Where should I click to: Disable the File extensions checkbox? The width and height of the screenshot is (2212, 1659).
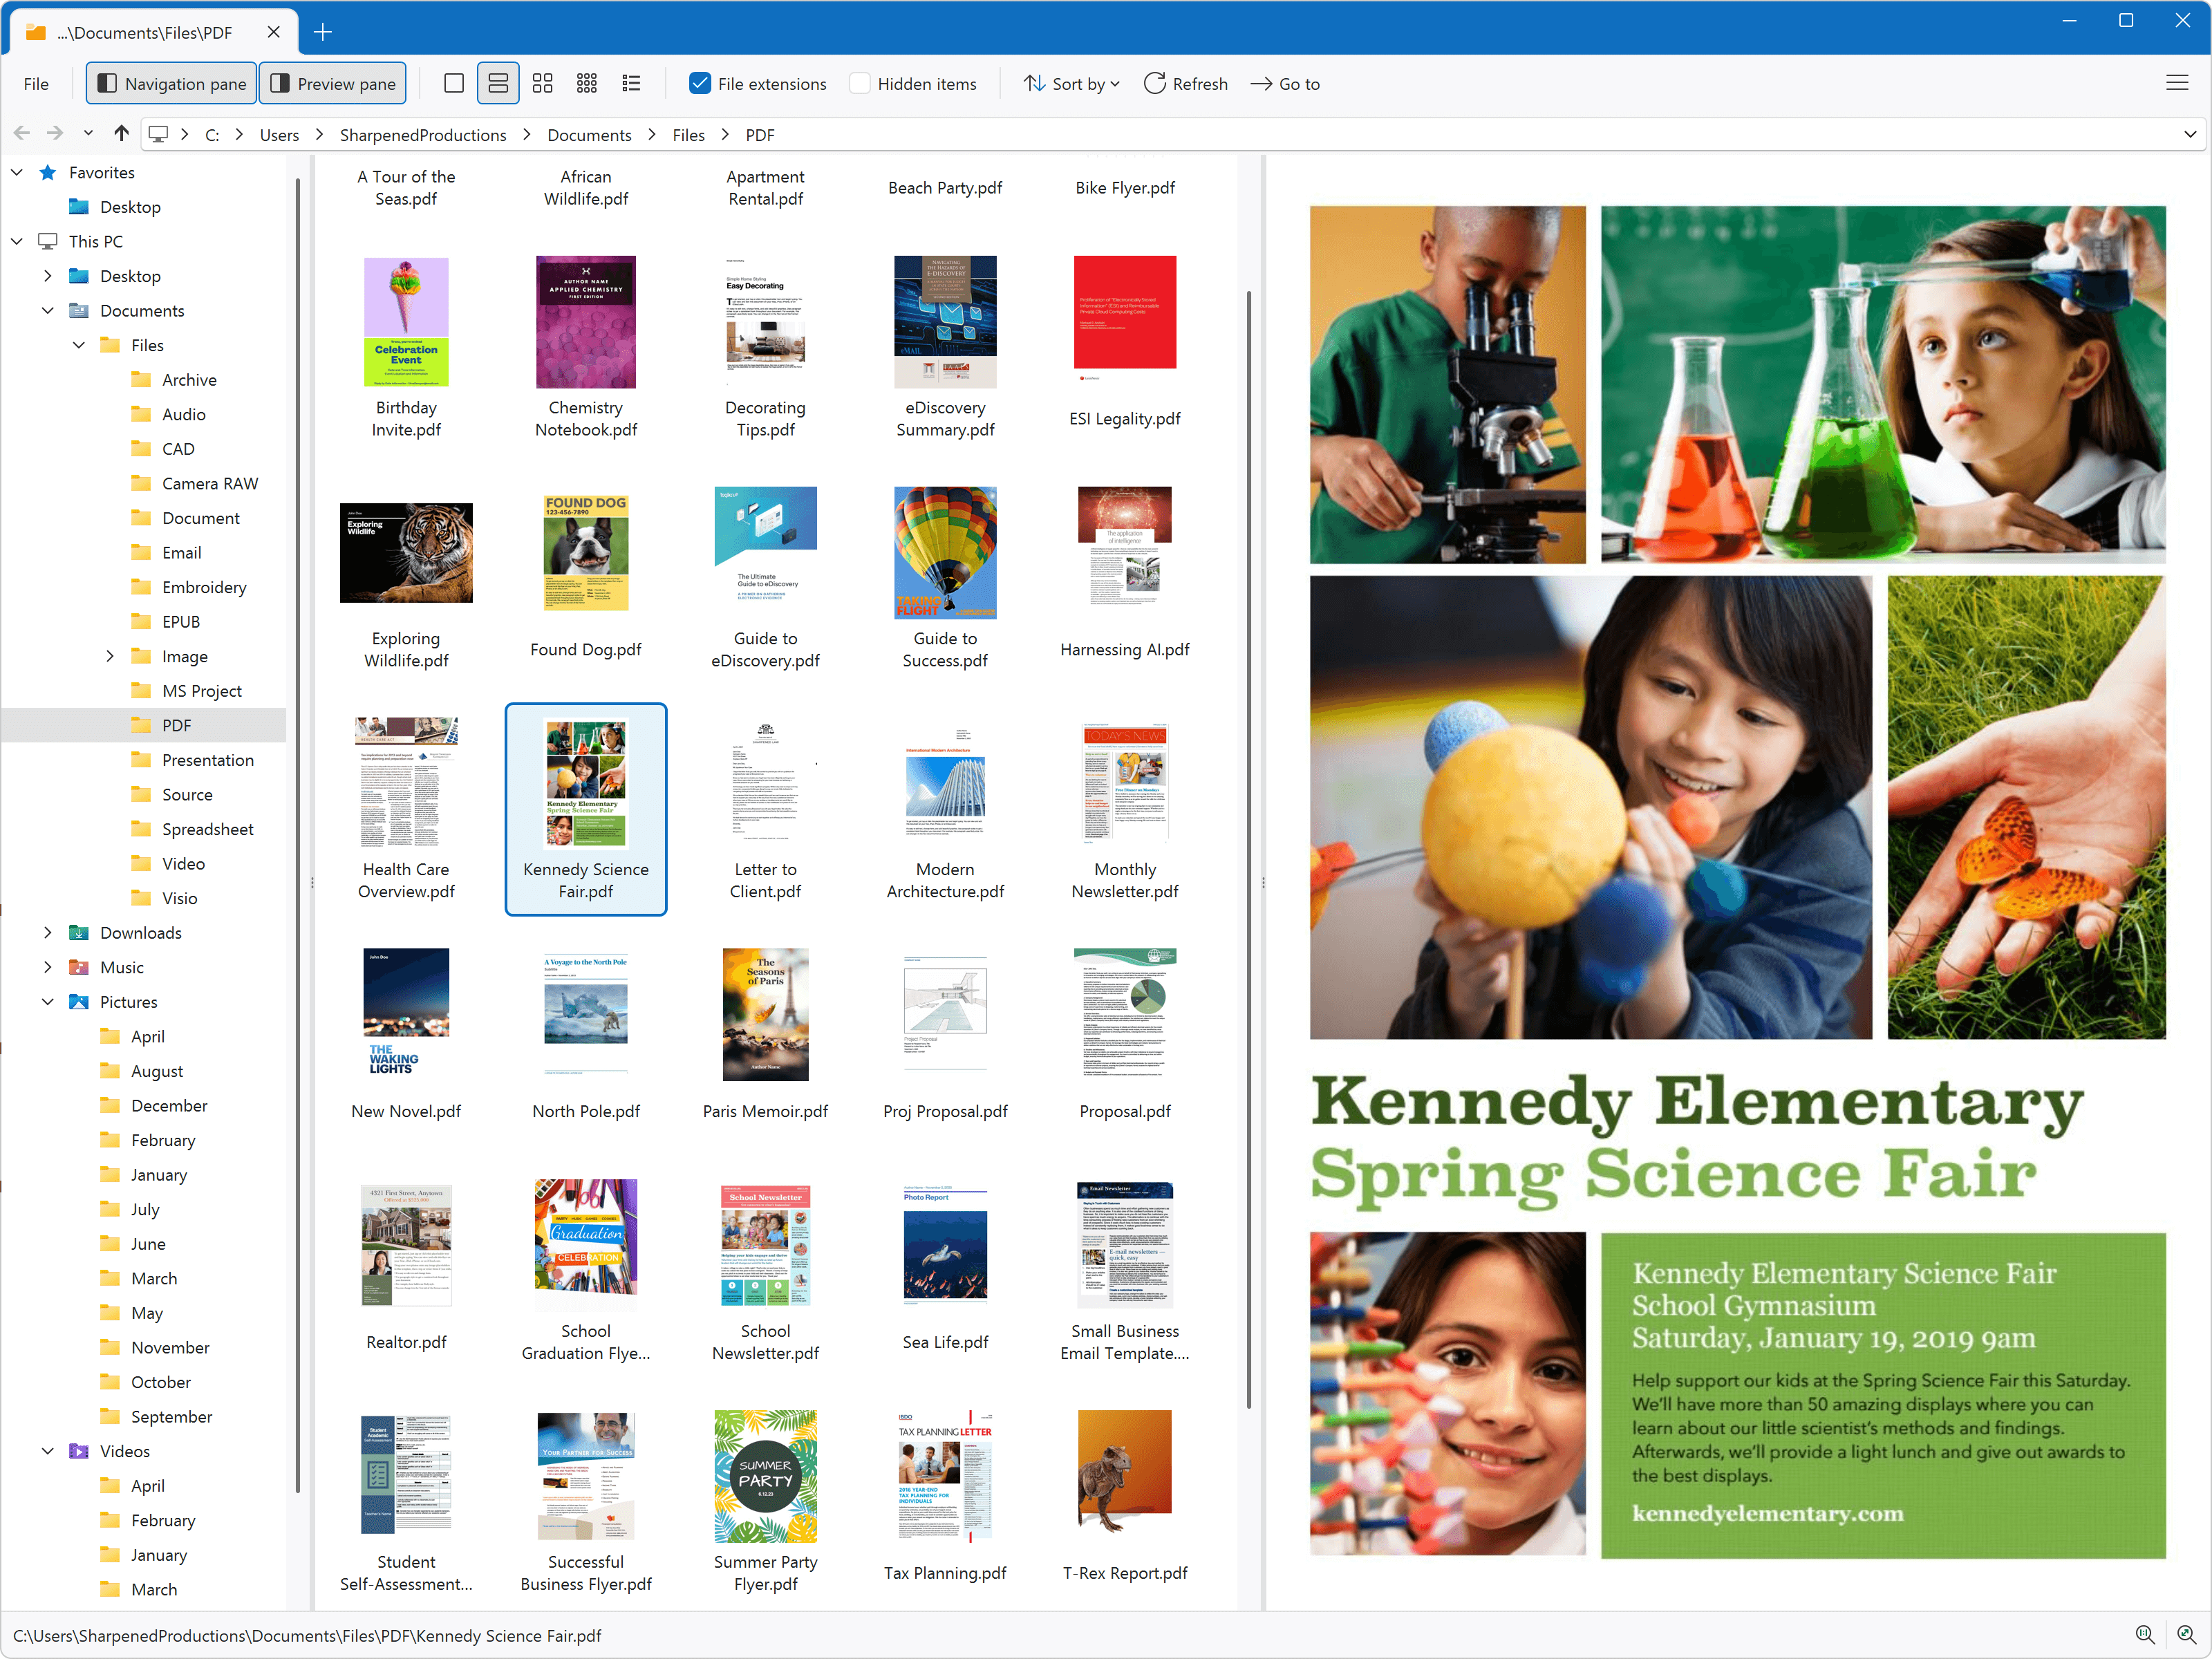[699, 83]
